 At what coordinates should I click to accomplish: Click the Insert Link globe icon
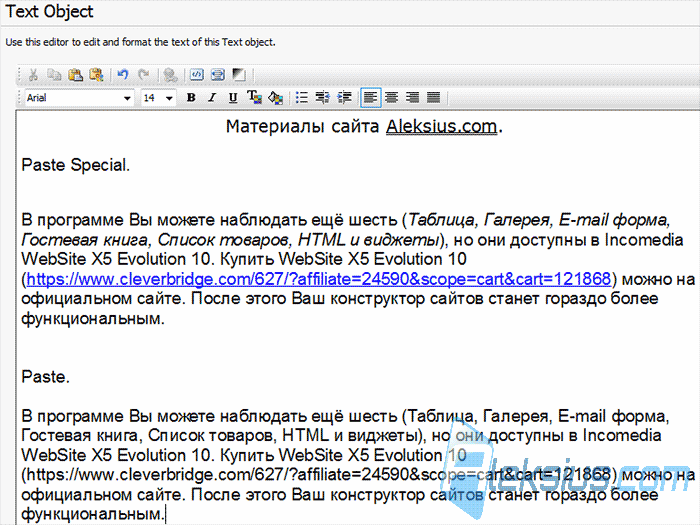point(170,75)
